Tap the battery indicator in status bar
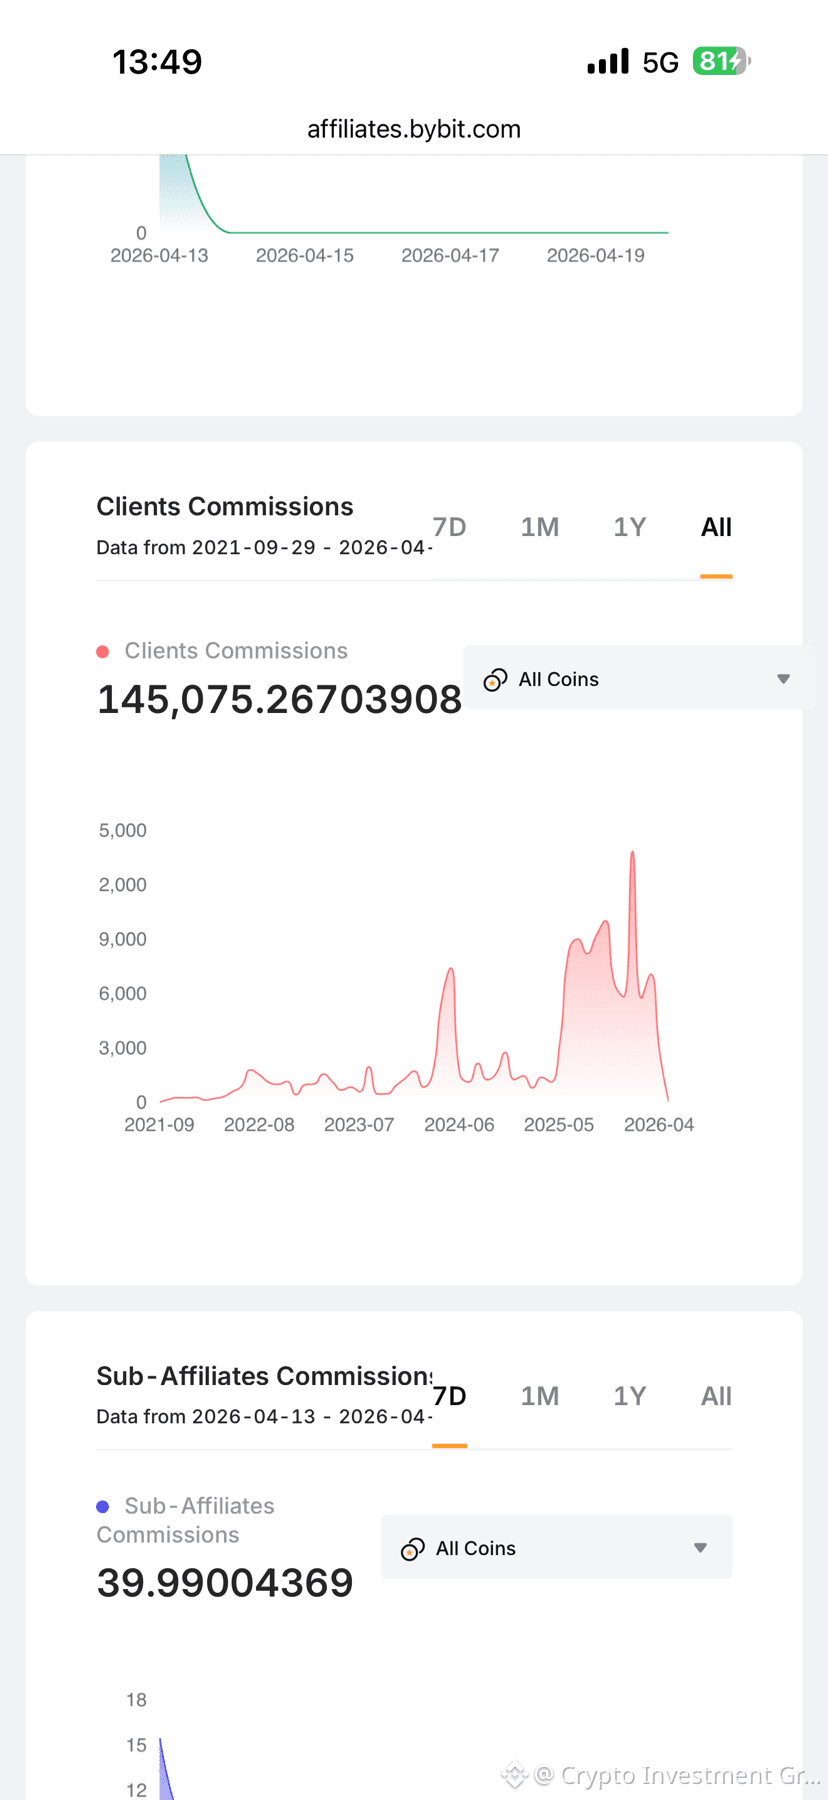 (x=721, y=61)
